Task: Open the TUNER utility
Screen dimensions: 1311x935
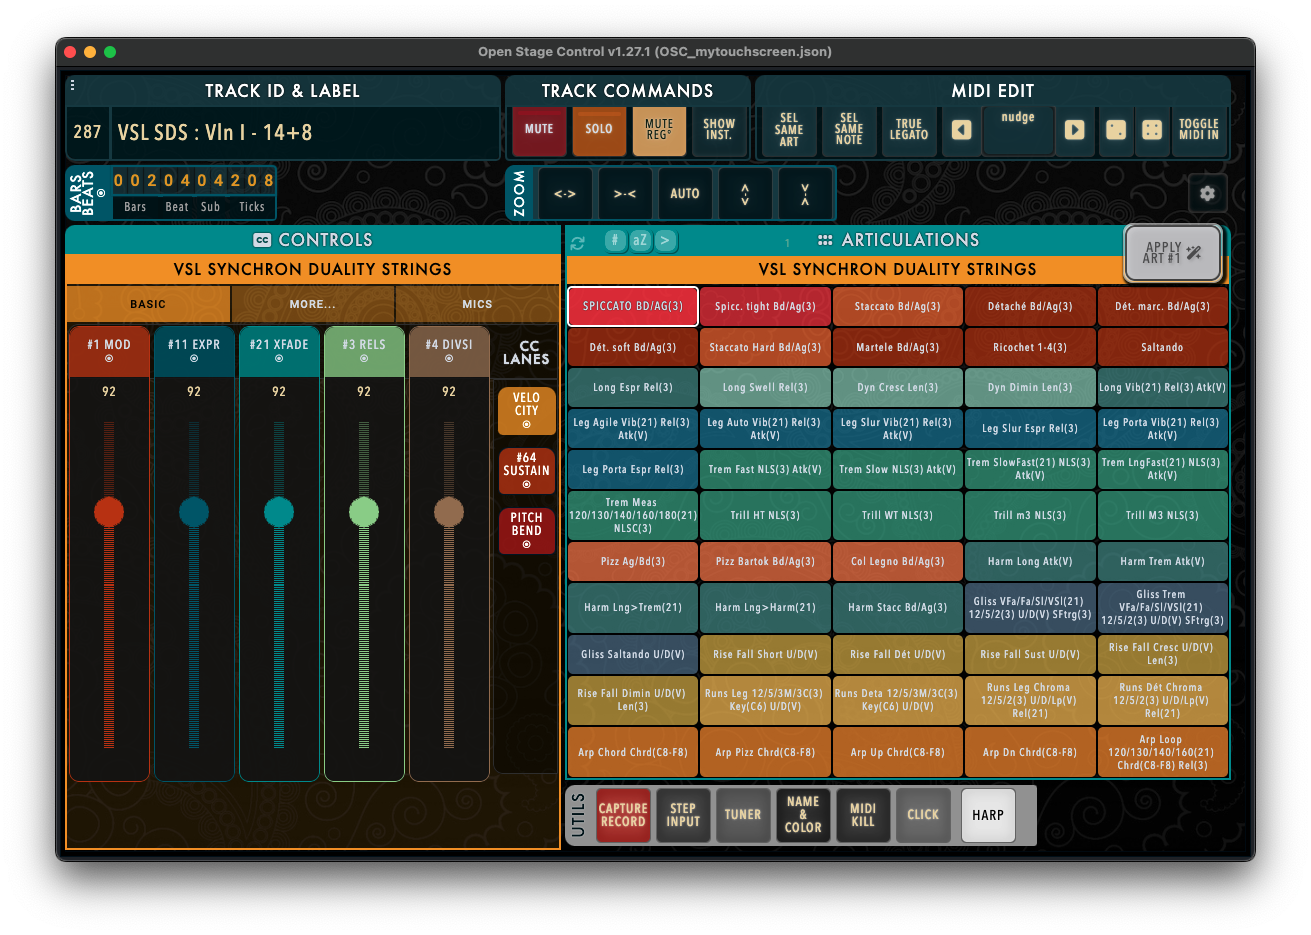Action: [743, 815]
